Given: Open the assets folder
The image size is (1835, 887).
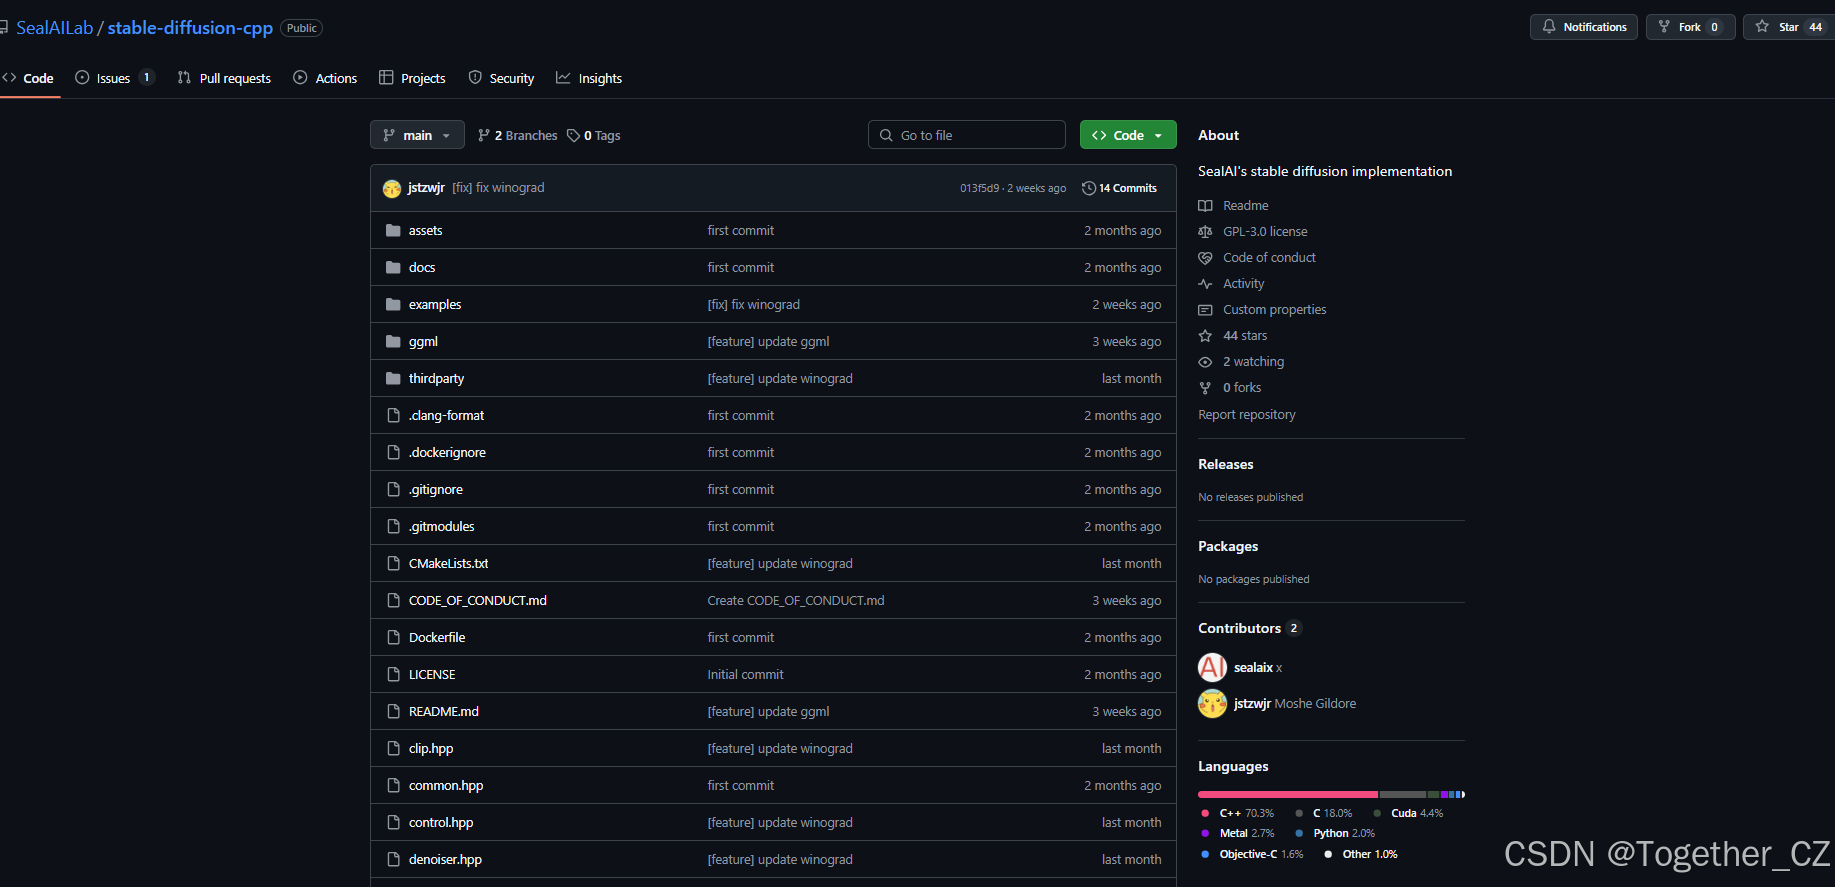Looking at the screenshot, I should (x=425, y=230).
